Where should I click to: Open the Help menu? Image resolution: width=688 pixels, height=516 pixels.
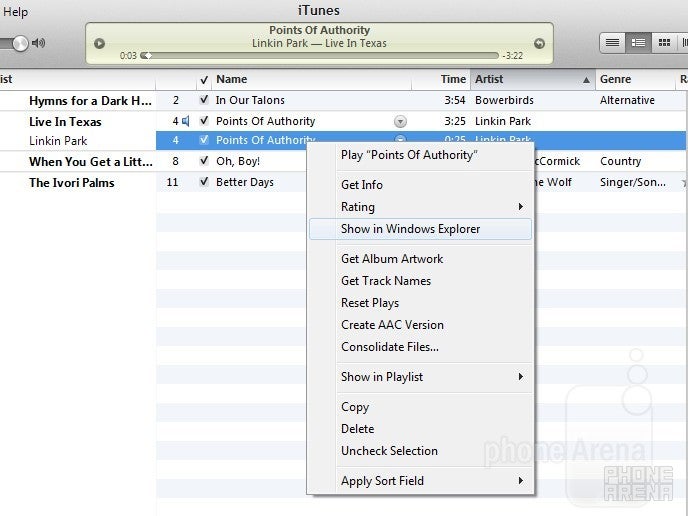click(x=15, y=12)
